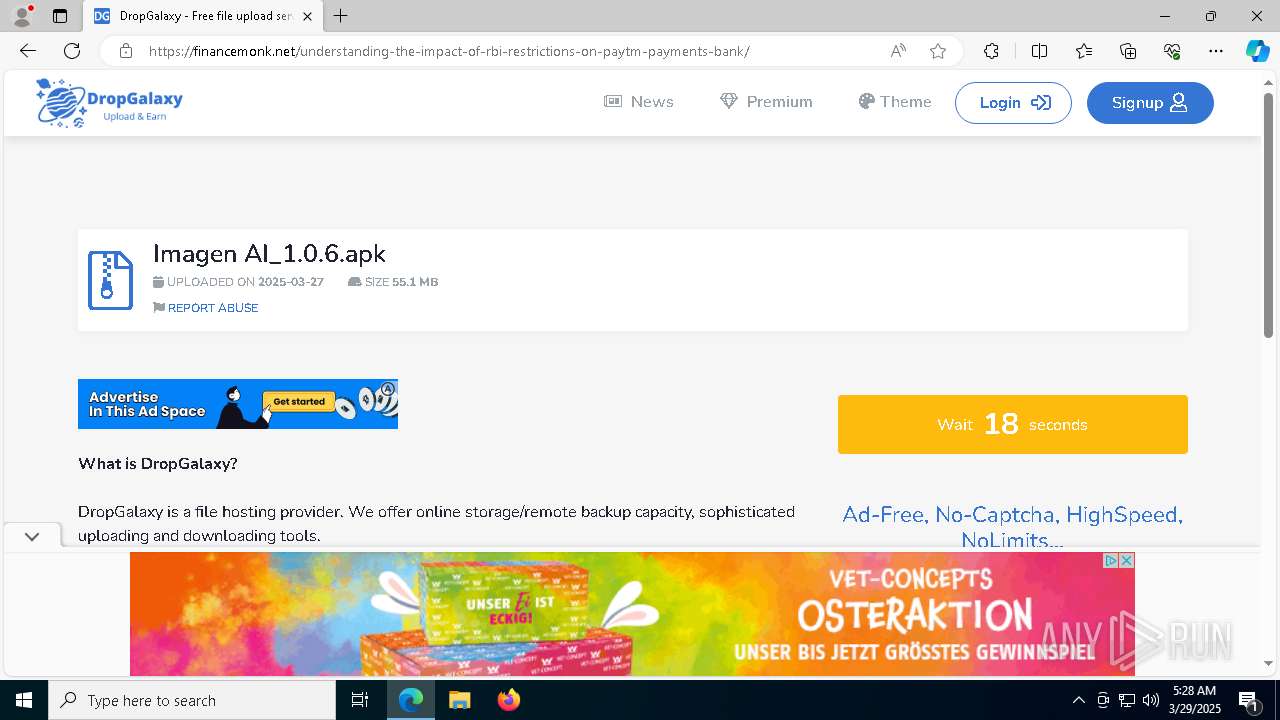
Task: Open Task View on taskbar
Action: point(360,700)
